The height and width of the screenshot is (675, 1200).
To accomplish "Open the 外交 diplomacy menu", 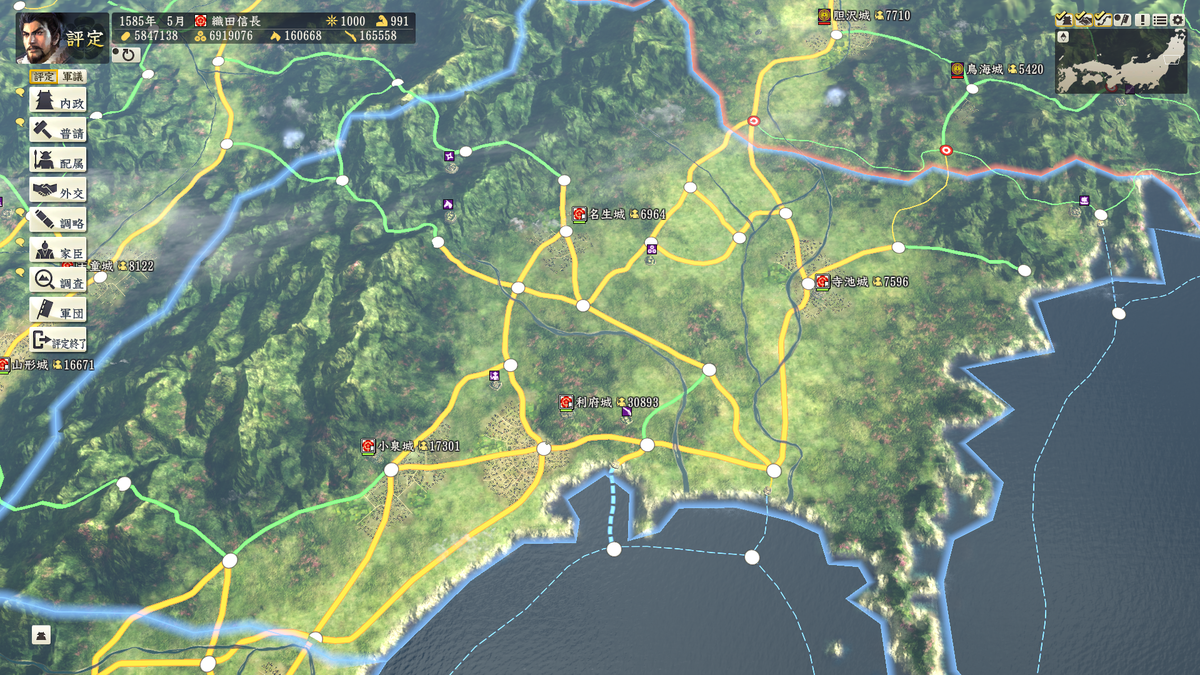I will pyautogui.click(x=58, y=190).
